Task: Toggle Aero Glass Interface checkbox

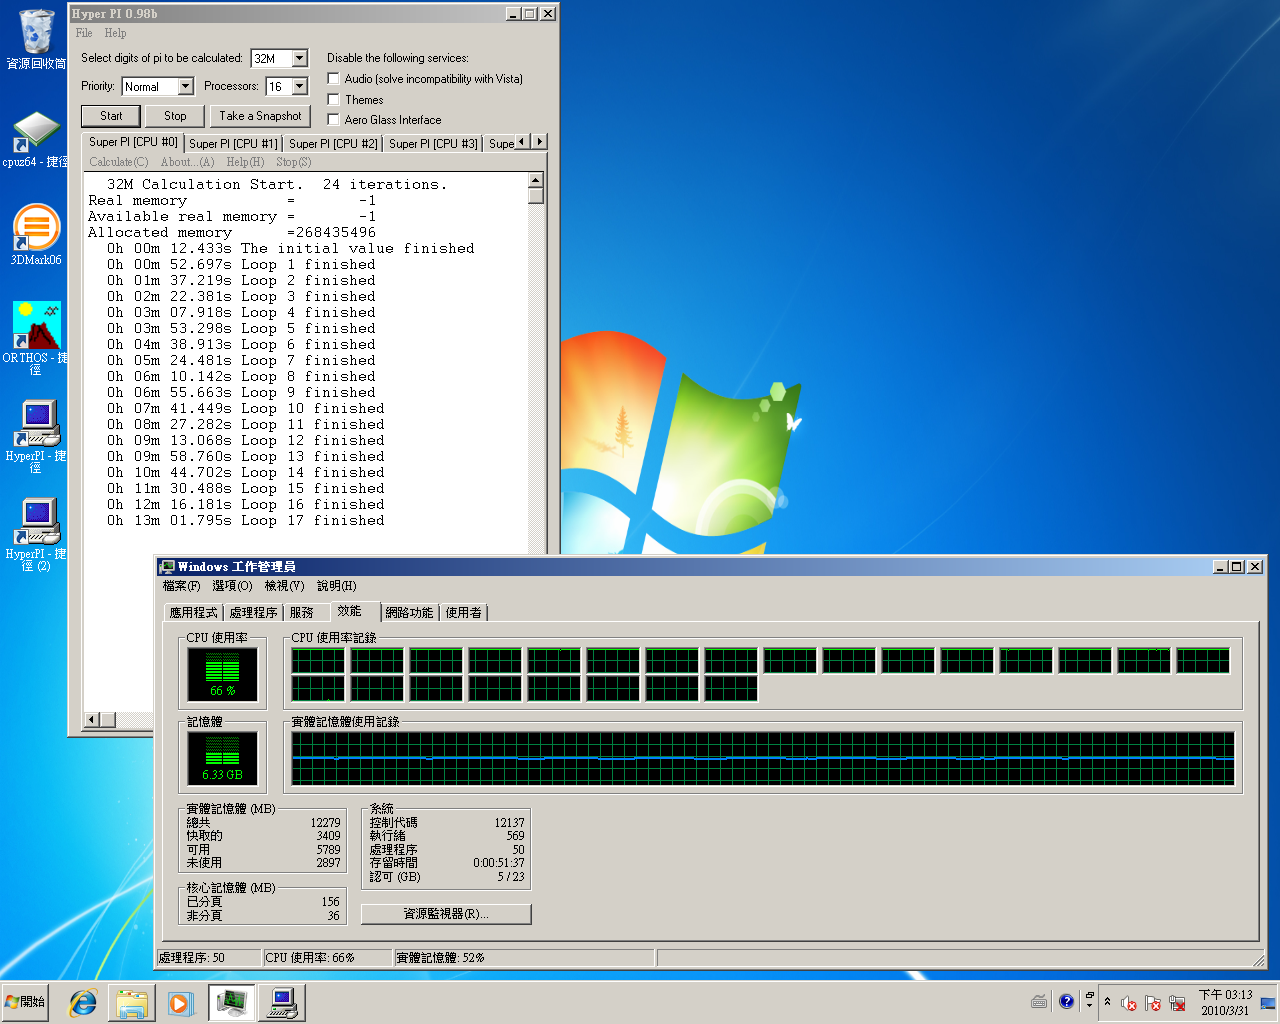Action: click(x=334, y=119)
